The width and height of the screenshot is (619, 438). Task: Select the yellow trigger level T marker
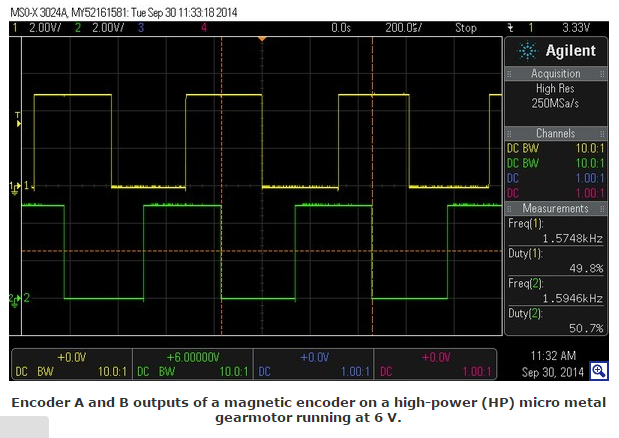(x=18, y=120)
